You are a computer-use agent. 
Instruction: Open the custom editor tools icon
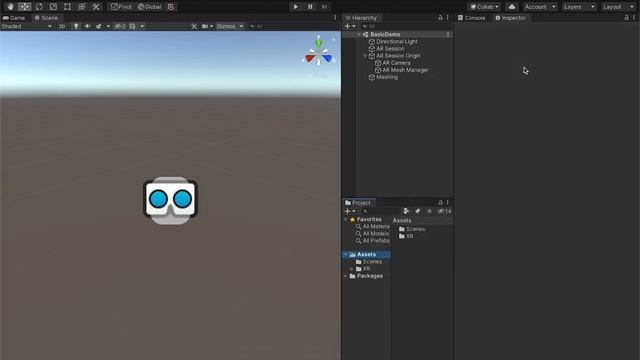pyautogui.click(x=96, y=7)
